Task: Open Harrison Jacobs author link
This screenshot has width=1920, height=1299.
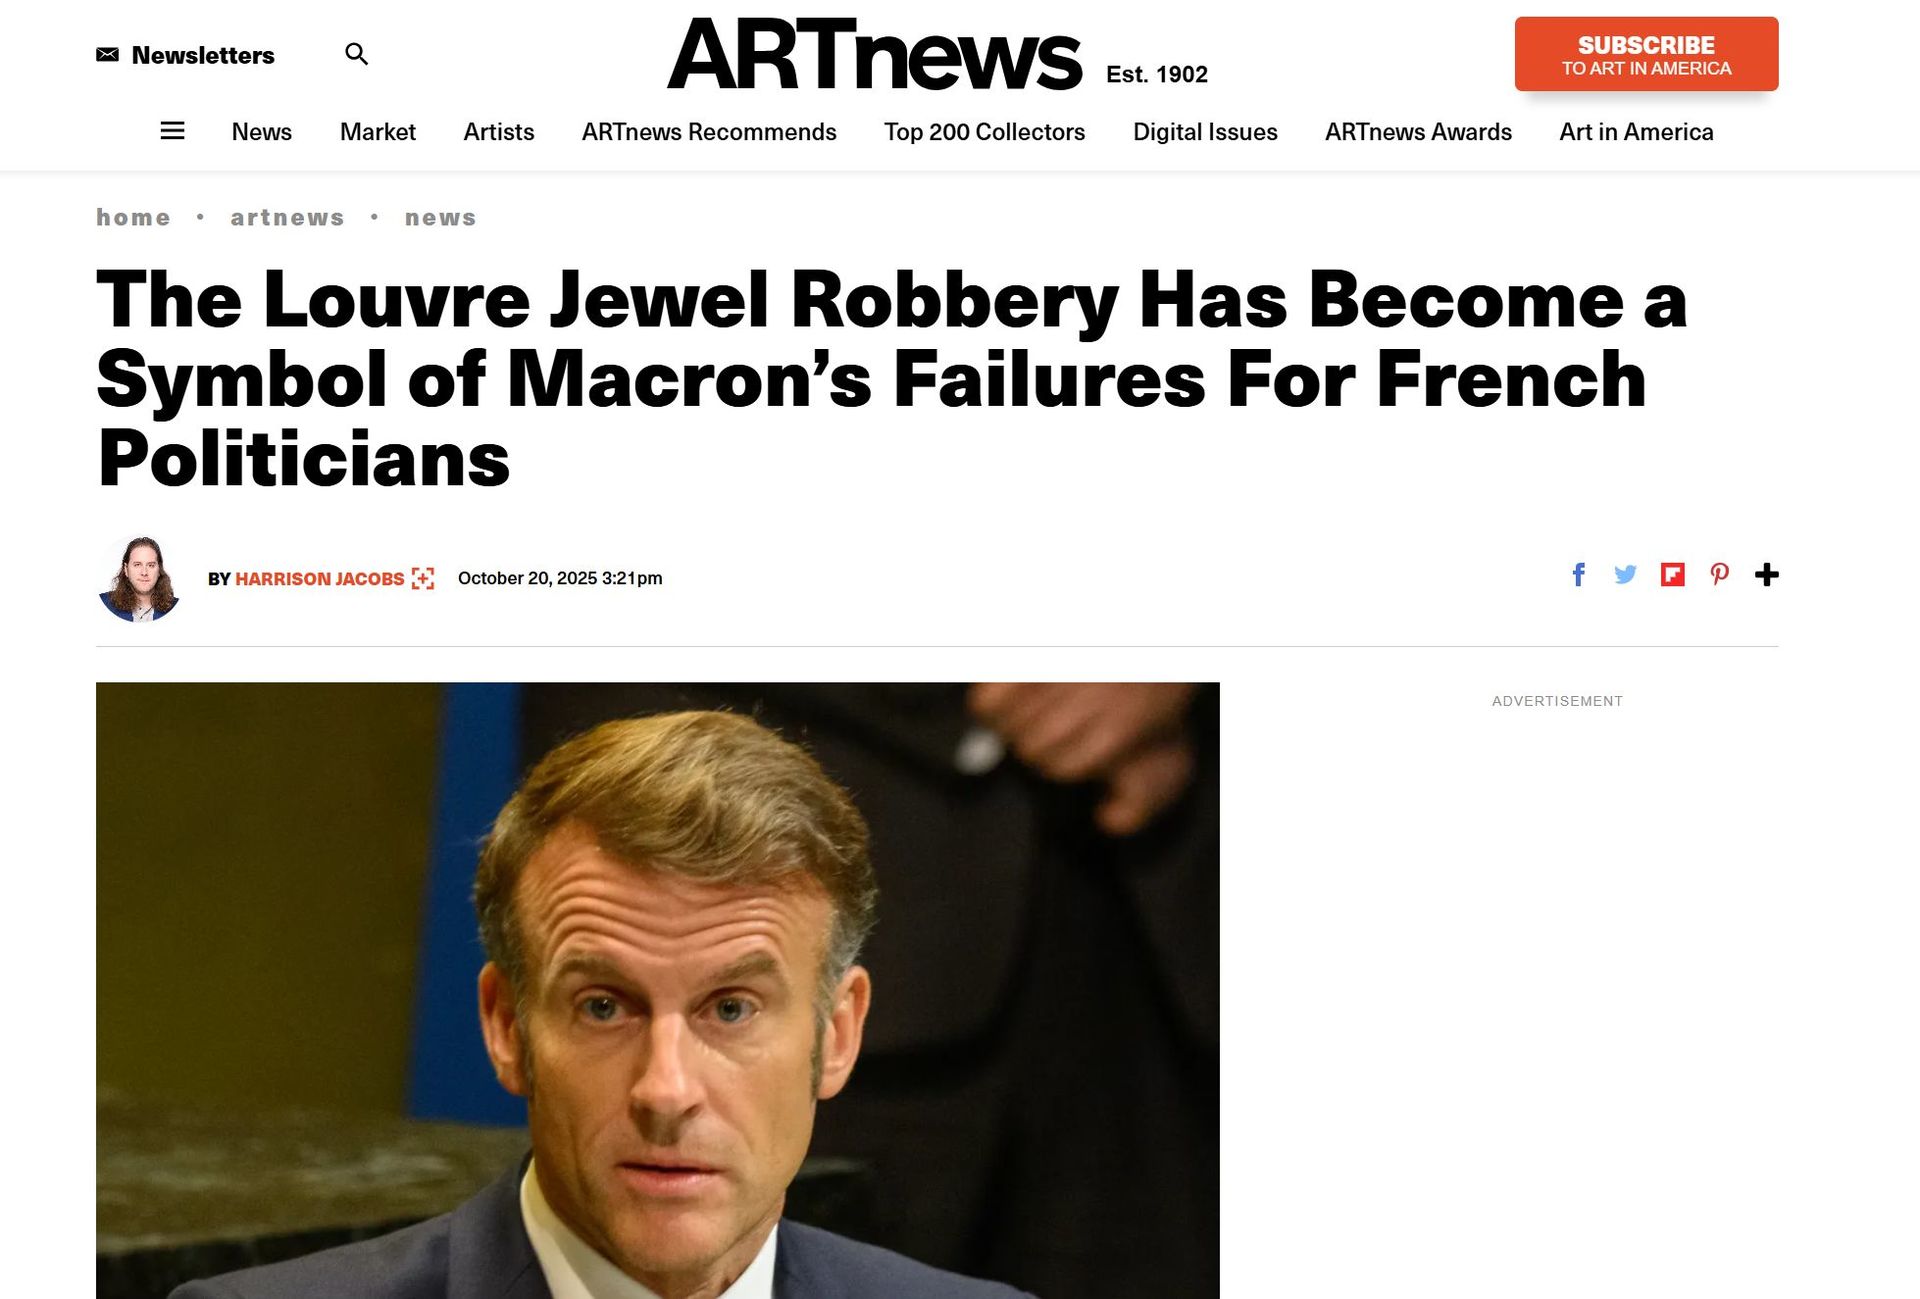Action: click(319, 579)
